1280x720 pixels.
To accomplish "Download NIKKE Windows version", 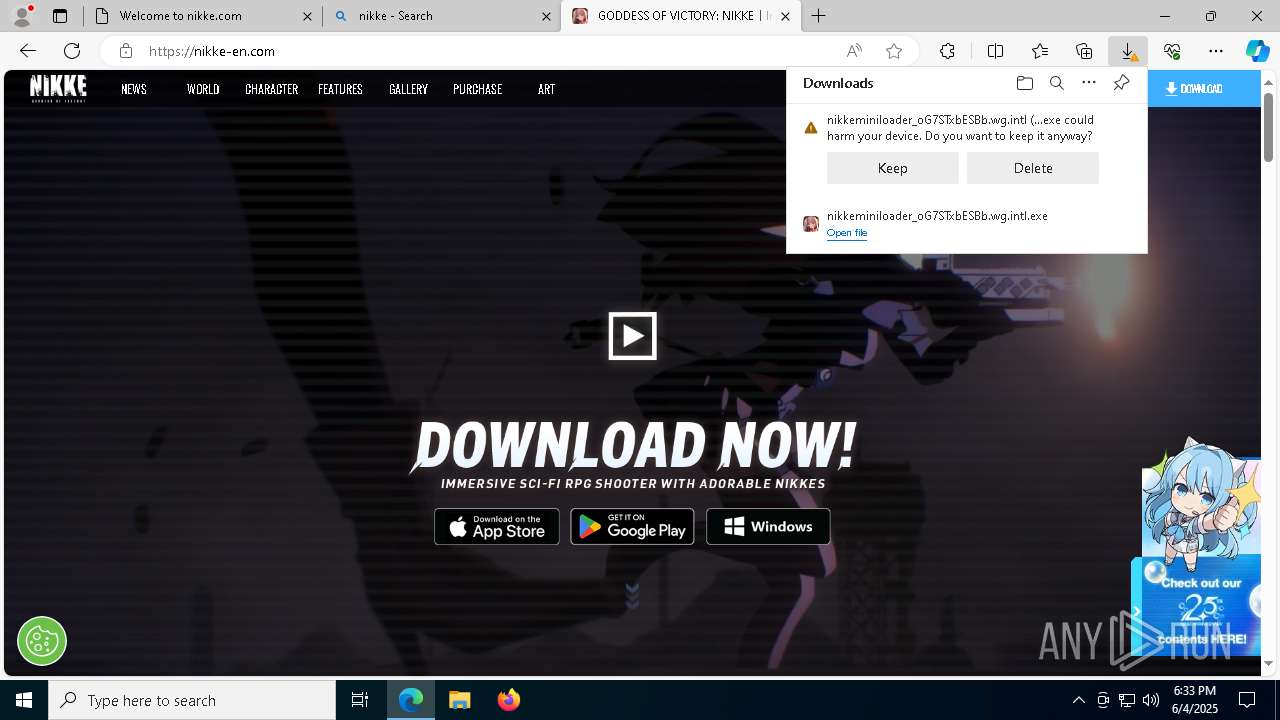I will (x=768, y=527).
